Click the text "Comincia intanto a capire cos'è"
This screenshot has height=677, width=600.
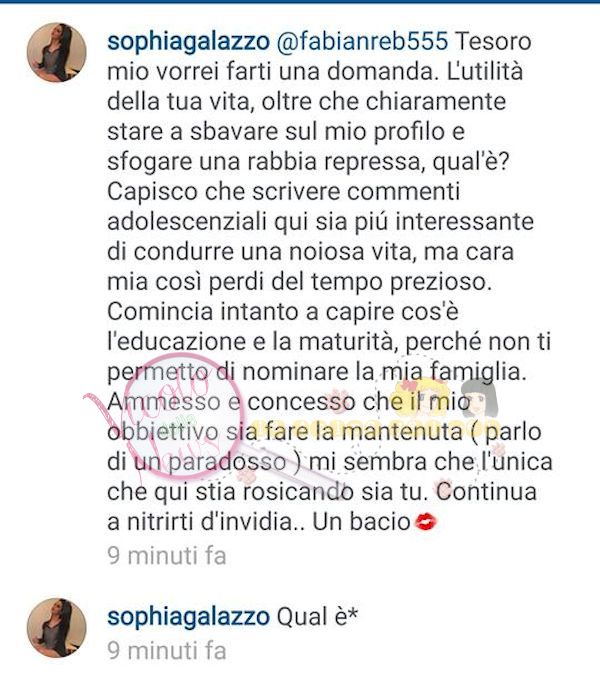point(282,312)
